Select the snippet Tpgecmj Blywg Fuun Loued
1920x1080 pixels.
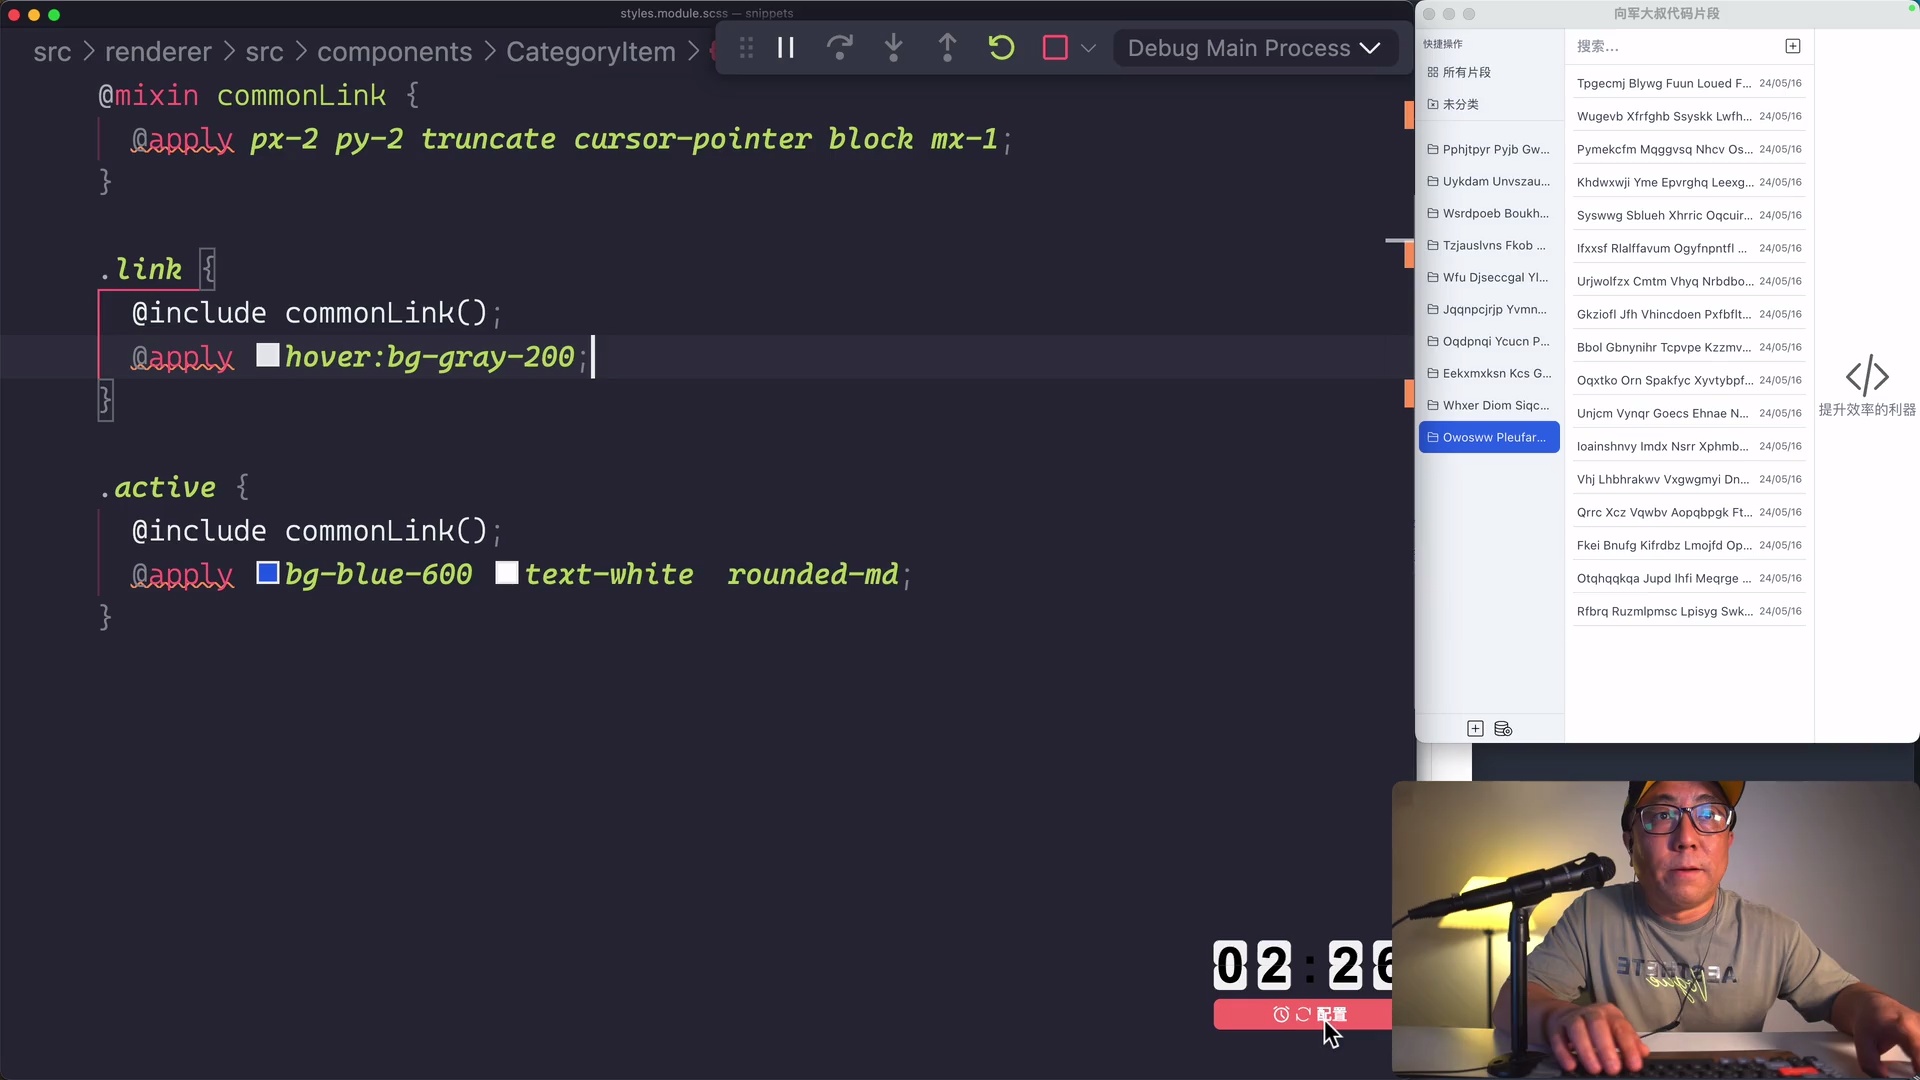[x=1663, y=83]
